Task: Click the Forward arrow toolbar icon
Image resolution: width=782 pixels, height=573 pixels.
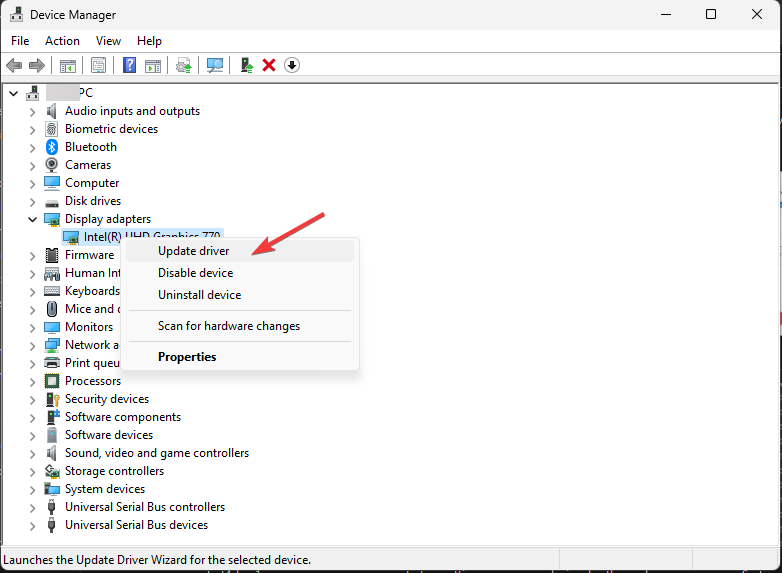Action: pyautogui.click(x=37, y=65)
